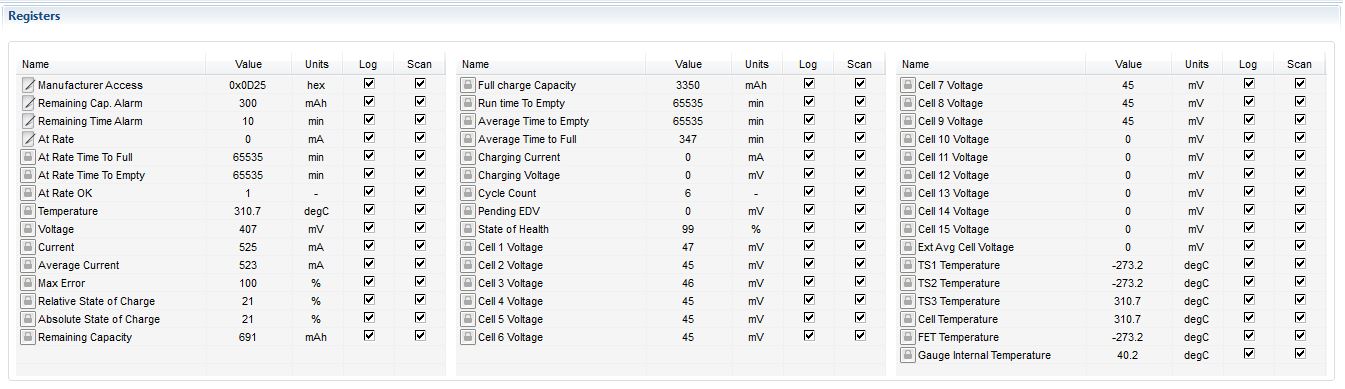Click pencil edit icon beside Manufacturer Access
The width and height of the screenshot is (1345, 389).
(x=27, y=85)
